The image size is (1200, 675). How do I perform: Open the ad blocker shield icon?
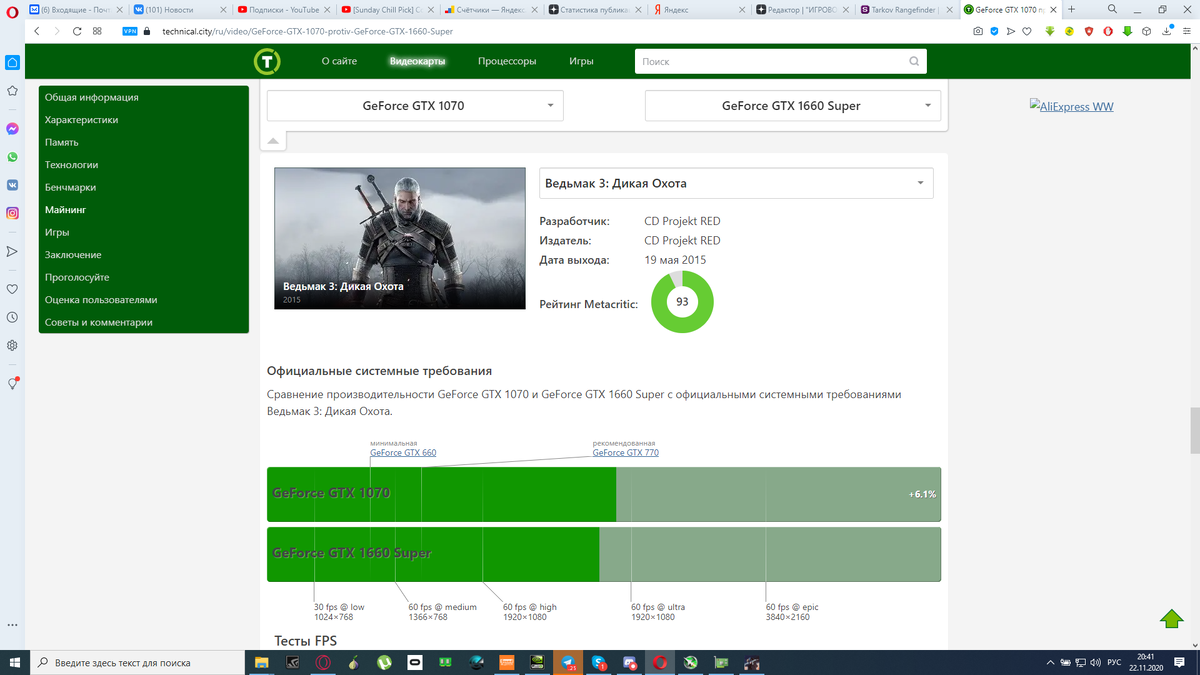tap(994, 31)
